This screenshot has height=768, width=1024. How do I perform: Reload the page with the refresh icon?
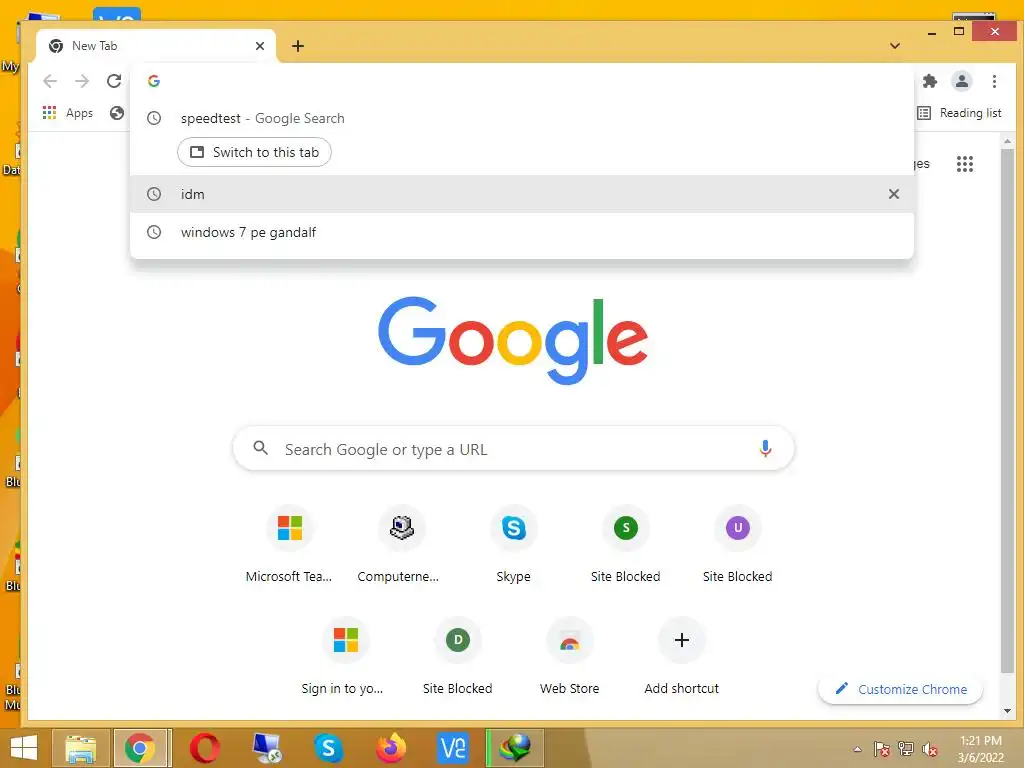tap(114, 81)
